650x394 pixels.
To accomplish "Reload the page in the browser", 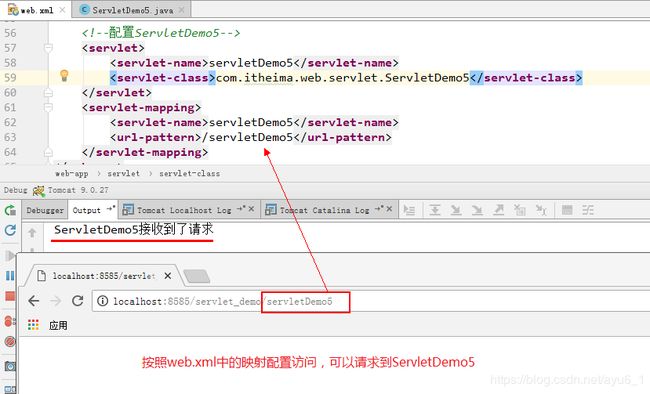I will click(78, 301).
